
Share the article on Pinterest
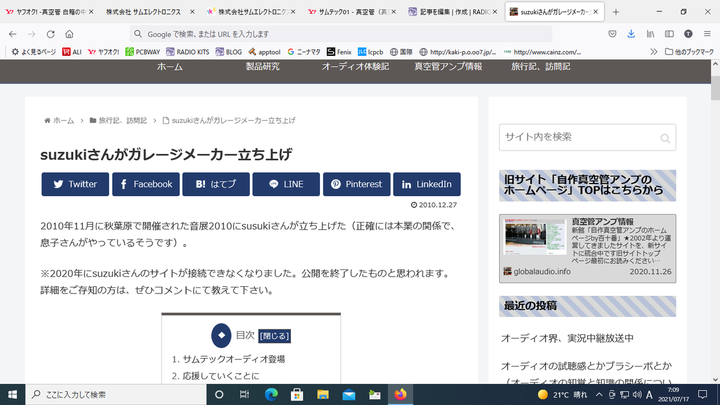(357, 184)
